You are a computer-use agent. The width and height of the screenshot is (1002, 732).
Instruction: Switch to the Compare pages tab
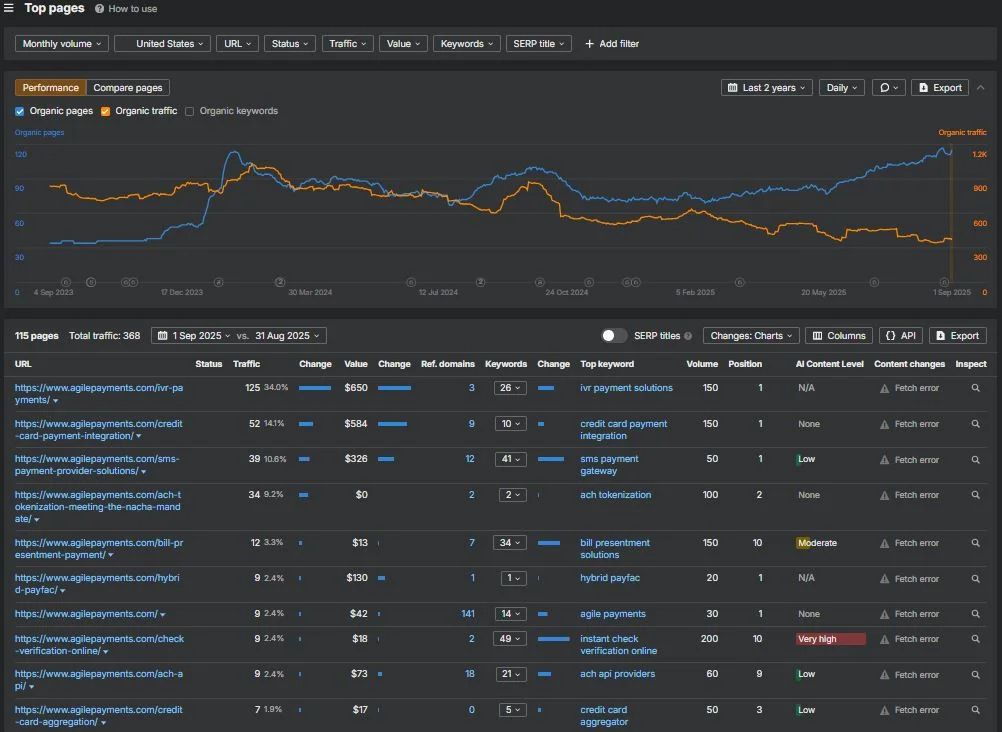128,88
